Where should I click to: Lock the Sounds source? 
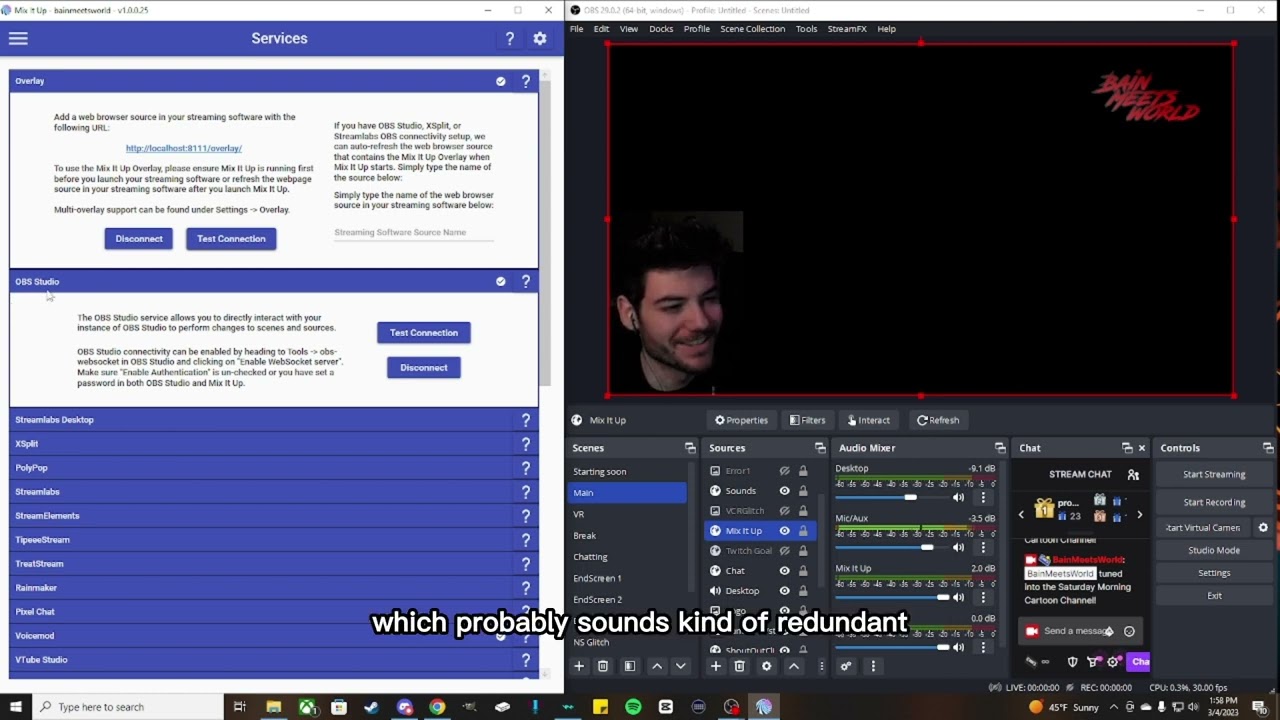(x=802, y=491)
